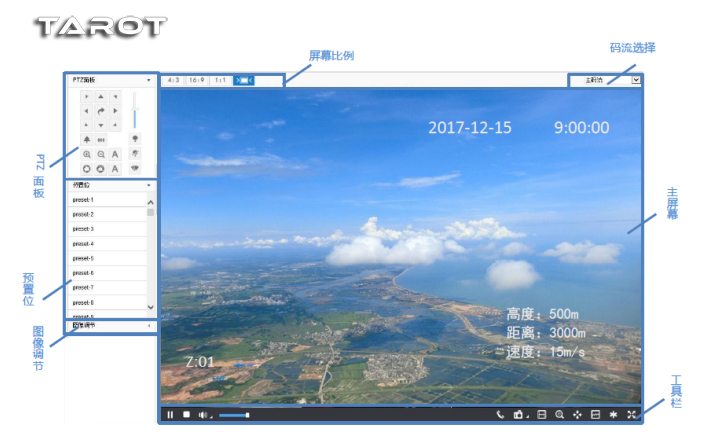Image resolution: width=720 pixels, height=440 pixels.
Task: Pan camera left with PTZ left arrow
Action: point(86,111)
